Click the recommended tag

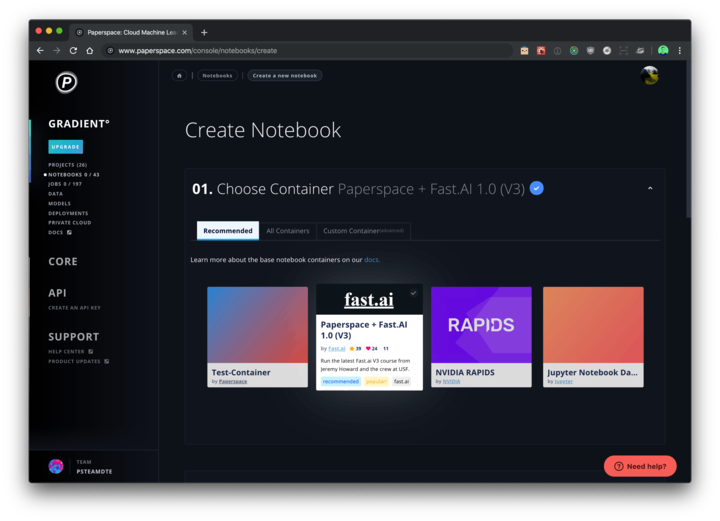pos(340,381)
